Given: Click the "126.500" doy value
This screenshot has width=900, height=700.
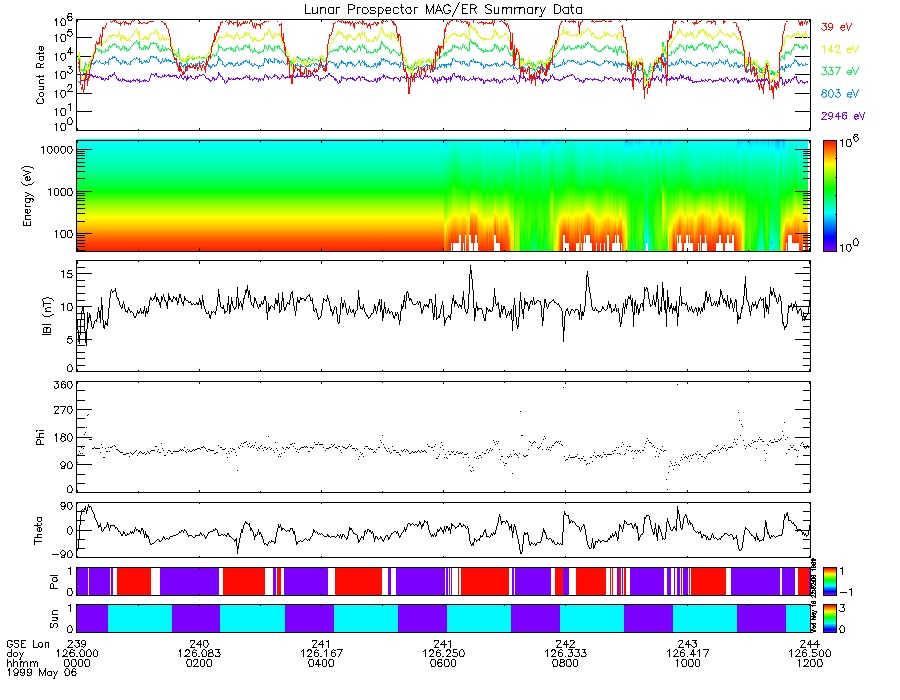Looking at the screenshot, I should (809, 654).
